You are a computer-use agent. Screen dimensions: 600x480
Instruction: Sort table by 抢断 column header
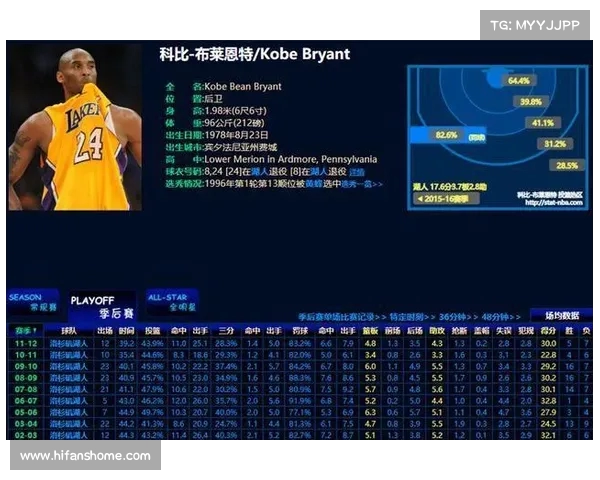(459, 330)
